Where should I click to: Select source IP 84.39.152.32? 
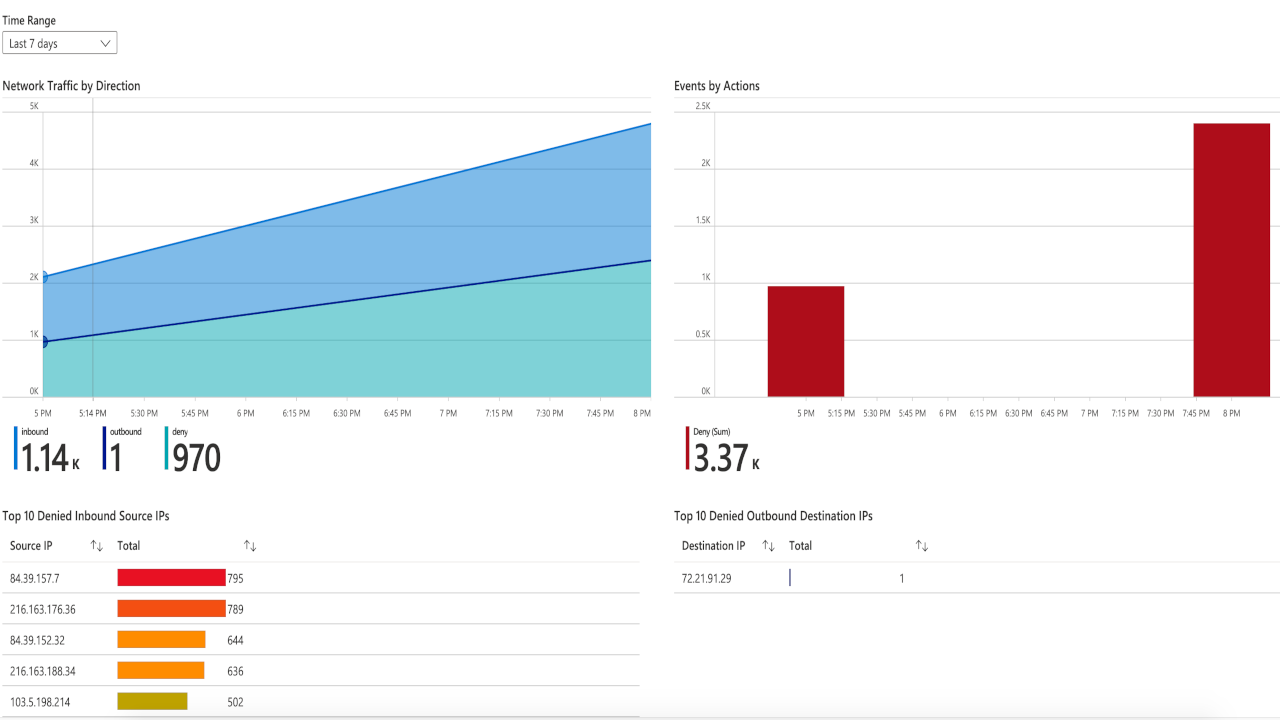(38, 640)
